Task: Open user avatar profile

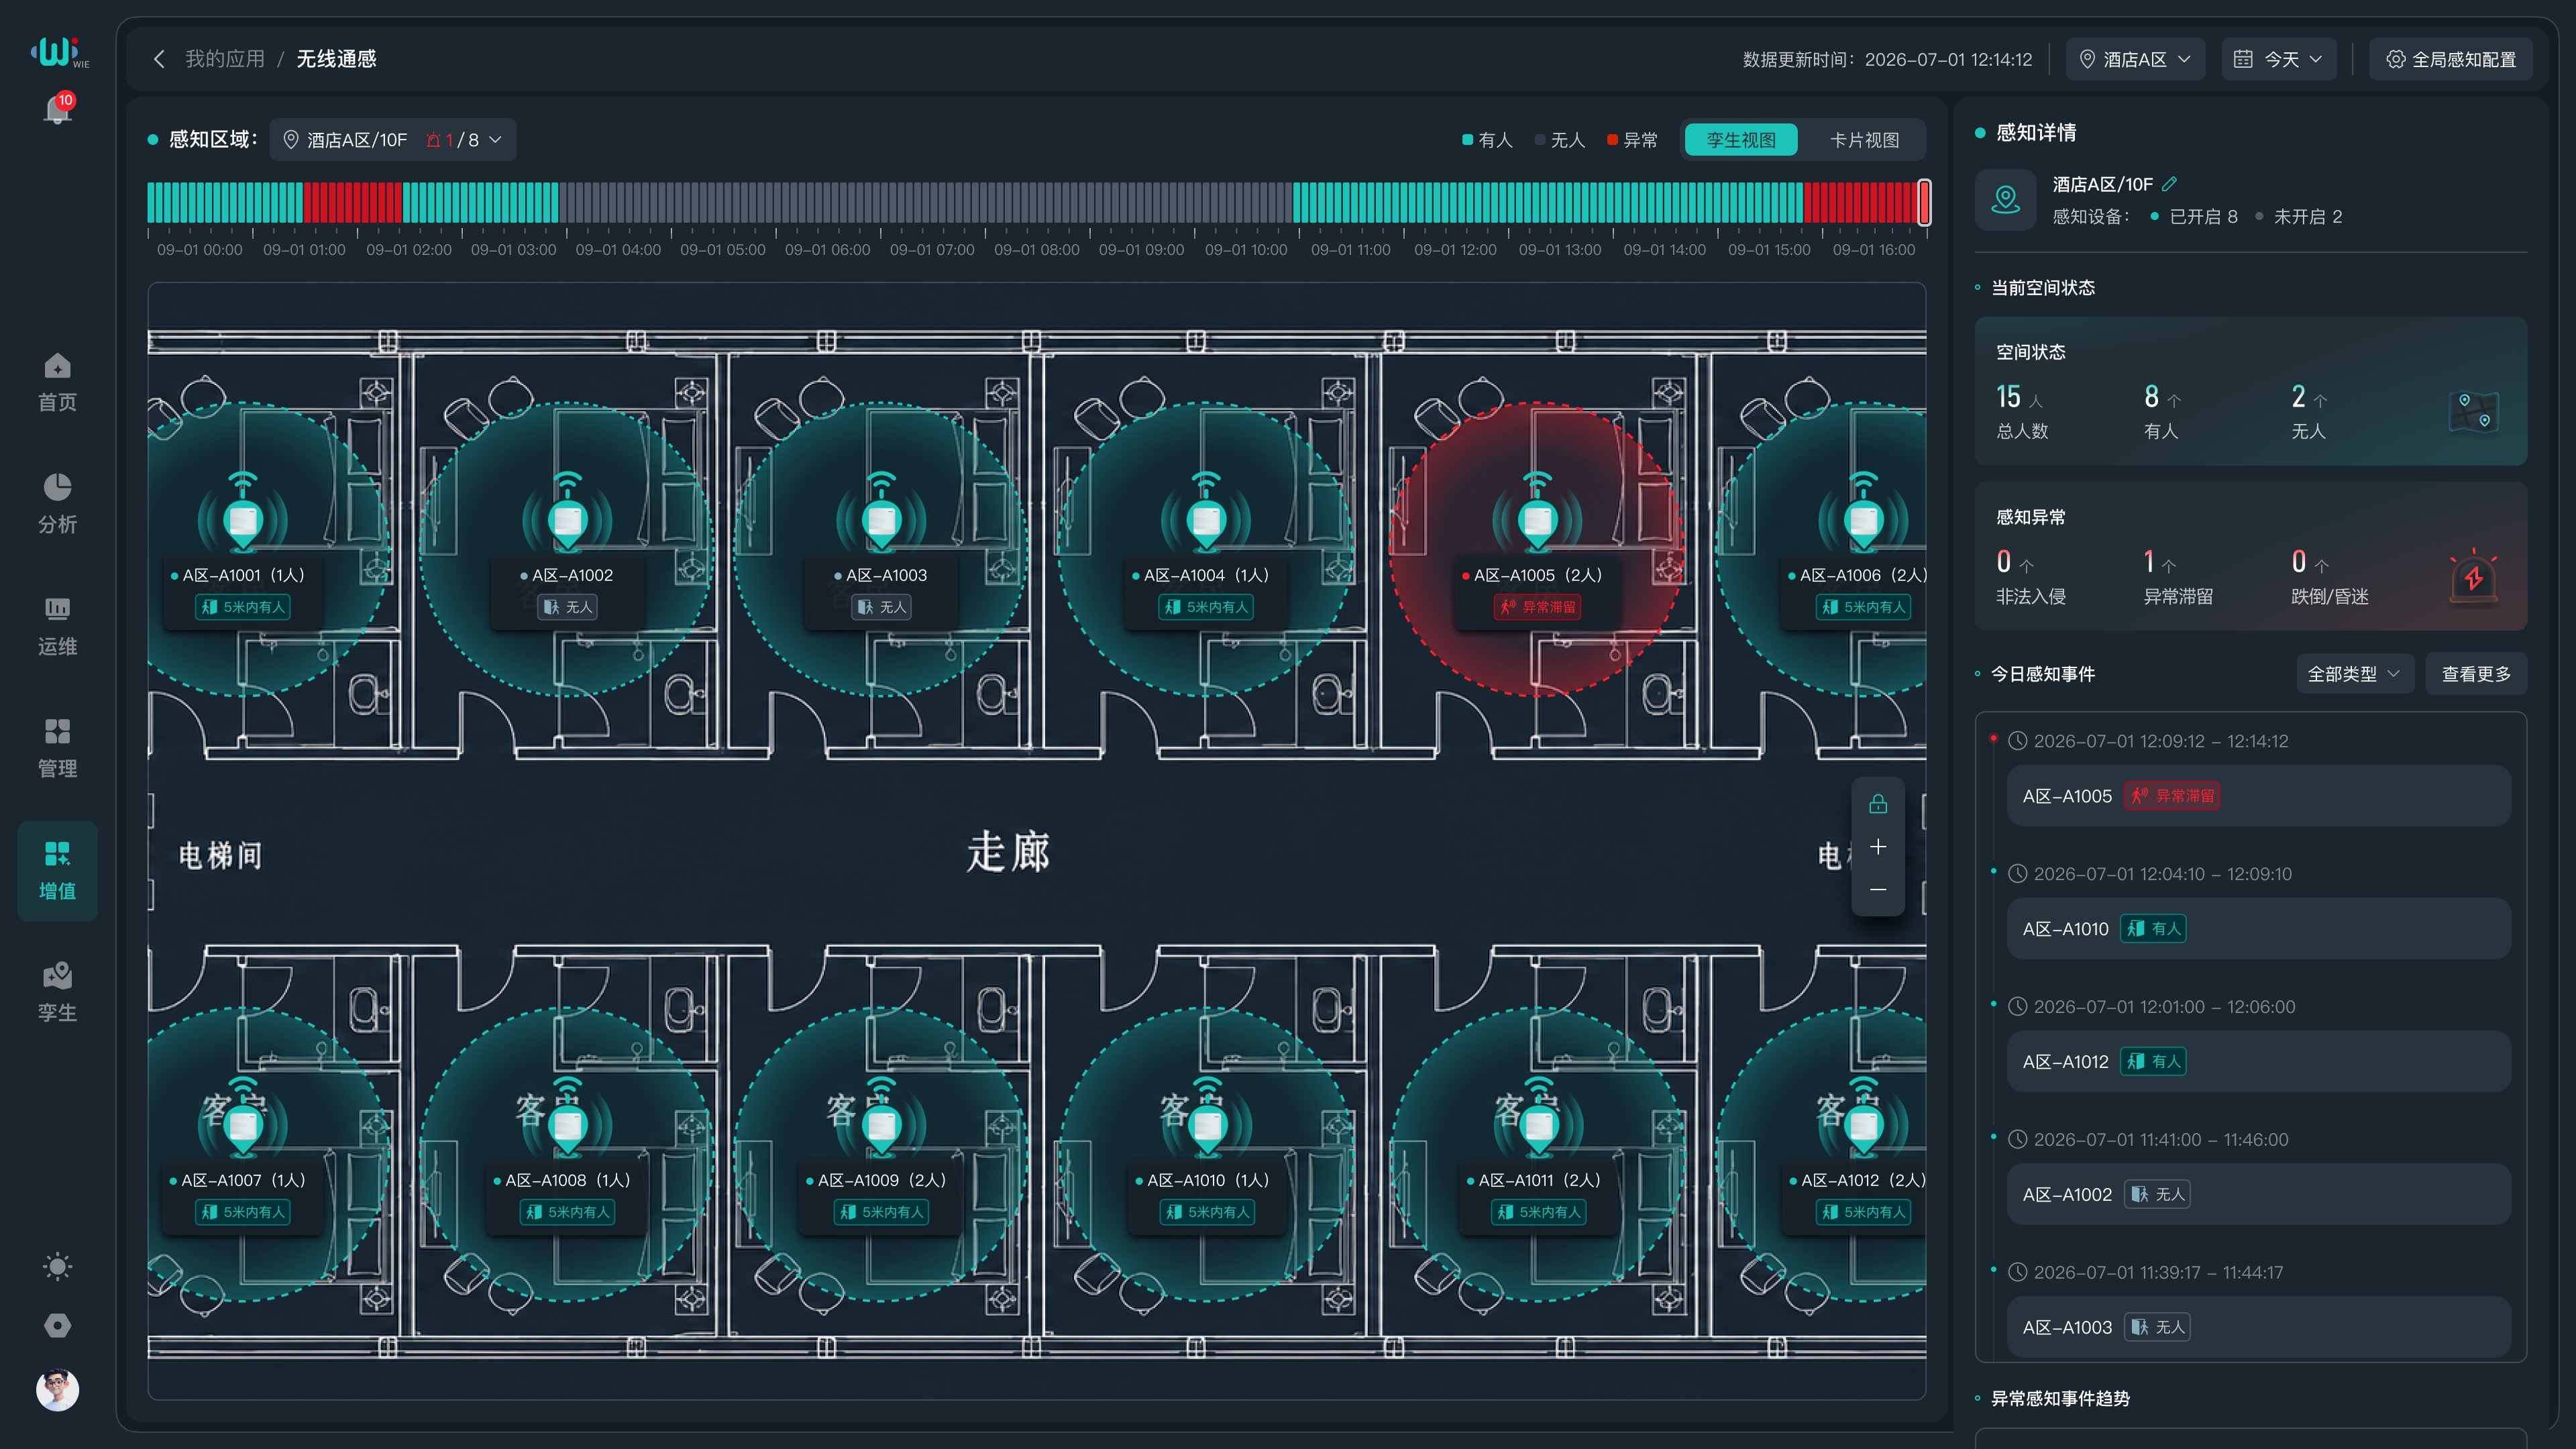Action: (57, 1390)
